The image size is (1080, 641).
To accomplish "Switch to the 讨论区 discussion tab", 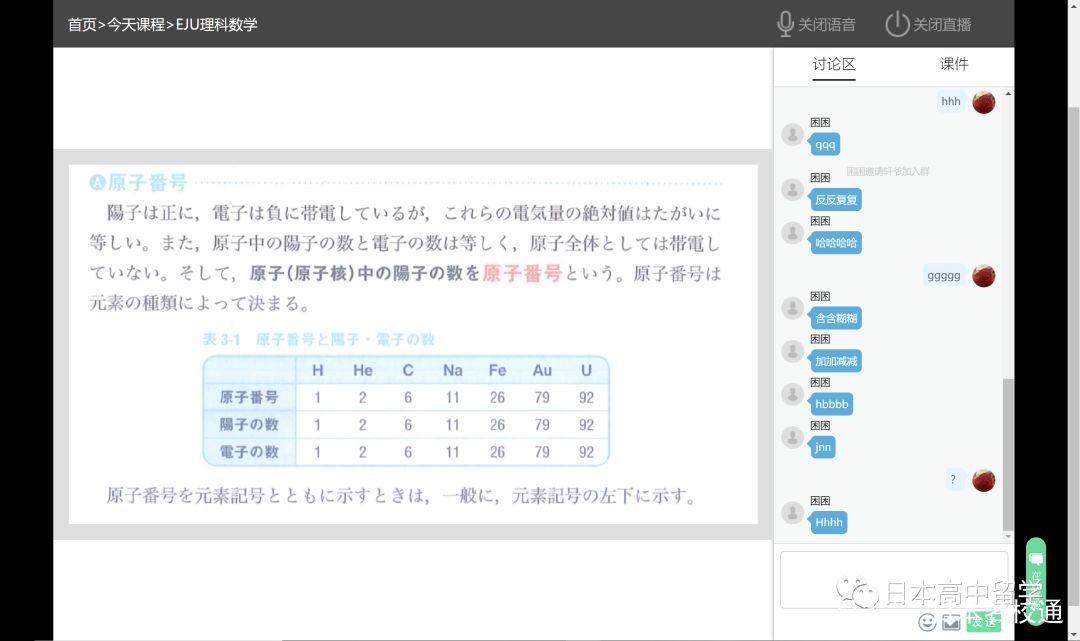I will tap(833, 64).
